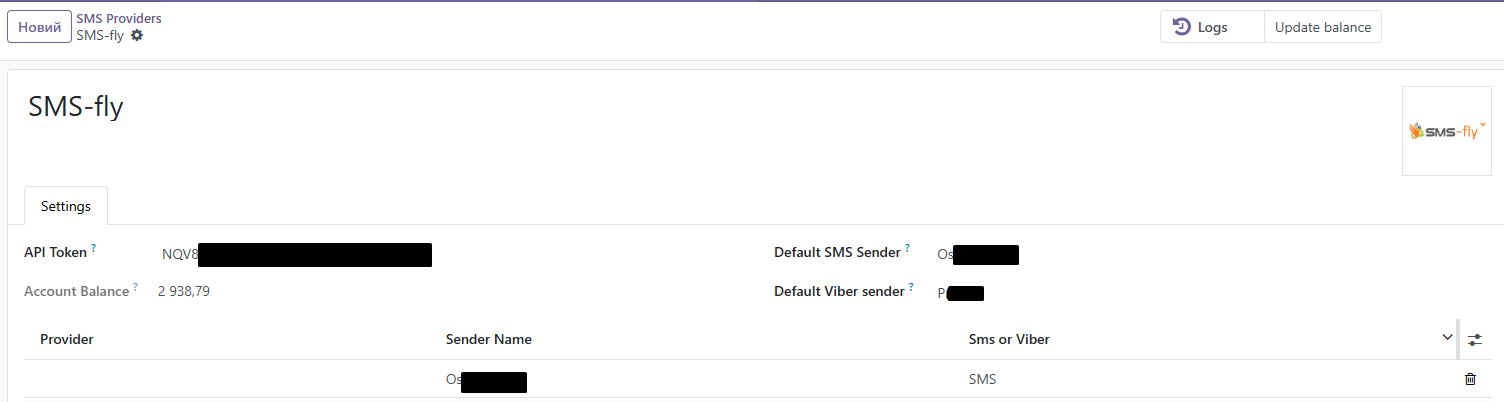The width and height of the screenshot is (1504, 402).
Task: Open the optional columns adjust icon
Action: click(1475, 340)
